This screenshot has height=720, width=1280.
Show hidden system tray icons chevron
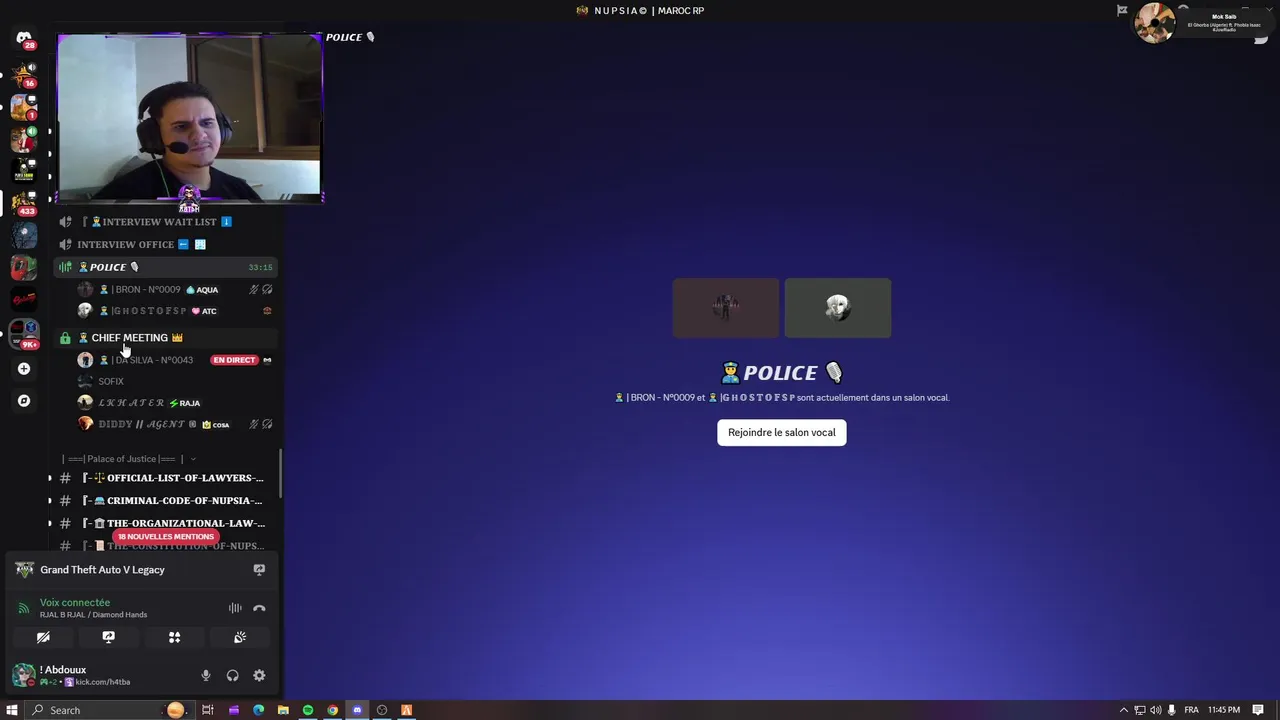(x=1123, y=710)
